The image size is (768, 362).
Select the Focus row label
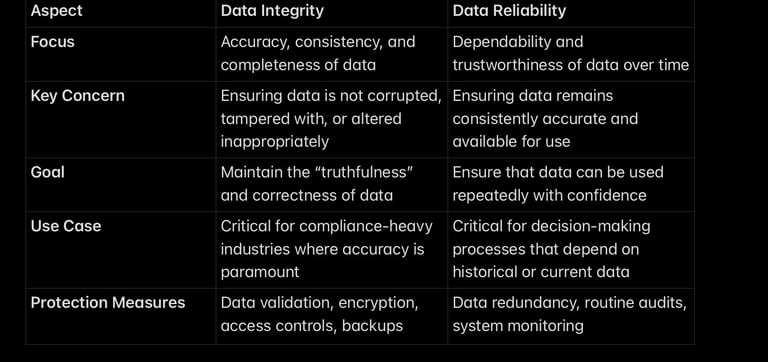(x=52, y=42)
